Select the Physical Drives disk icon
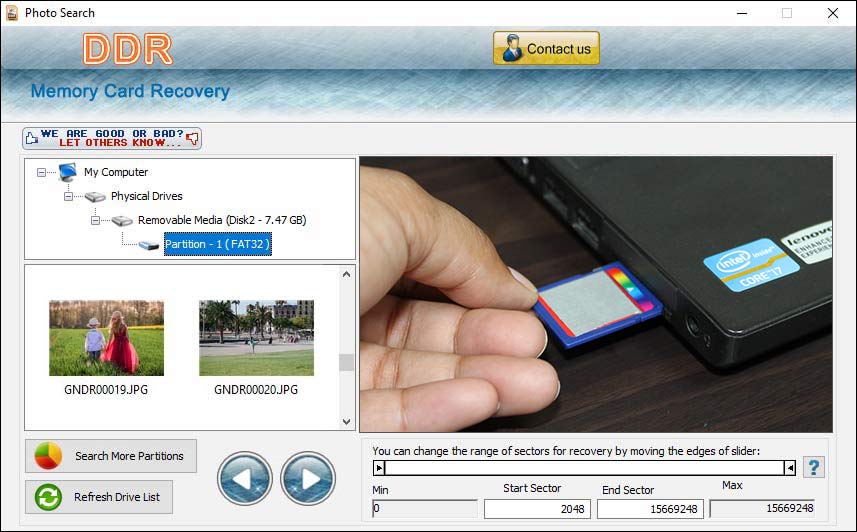This screenshot has height=532, width=857. (x=95, y=196)
